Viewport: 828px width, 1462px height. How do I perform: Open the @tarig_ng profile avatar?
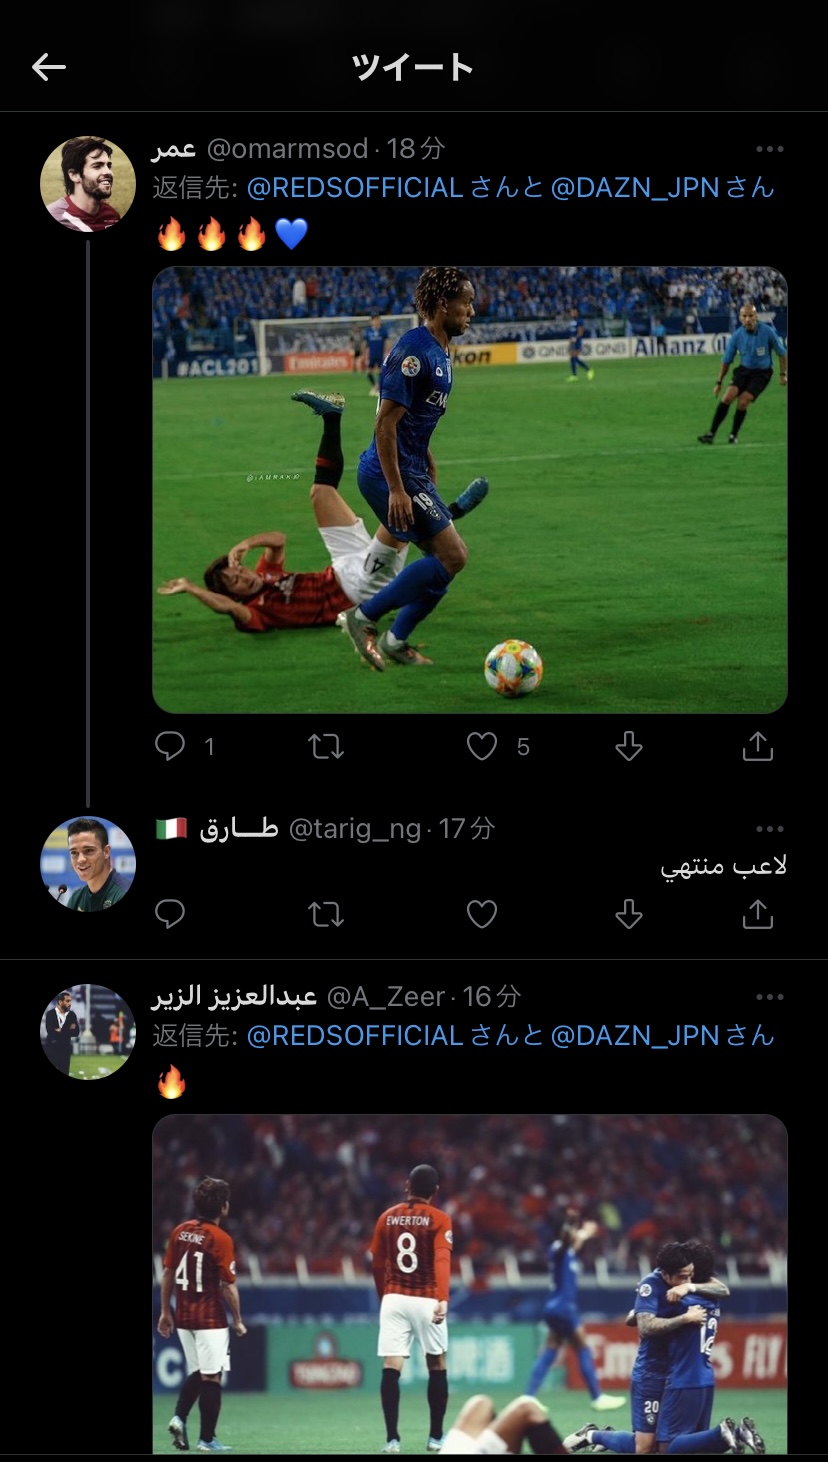(88, 864)
